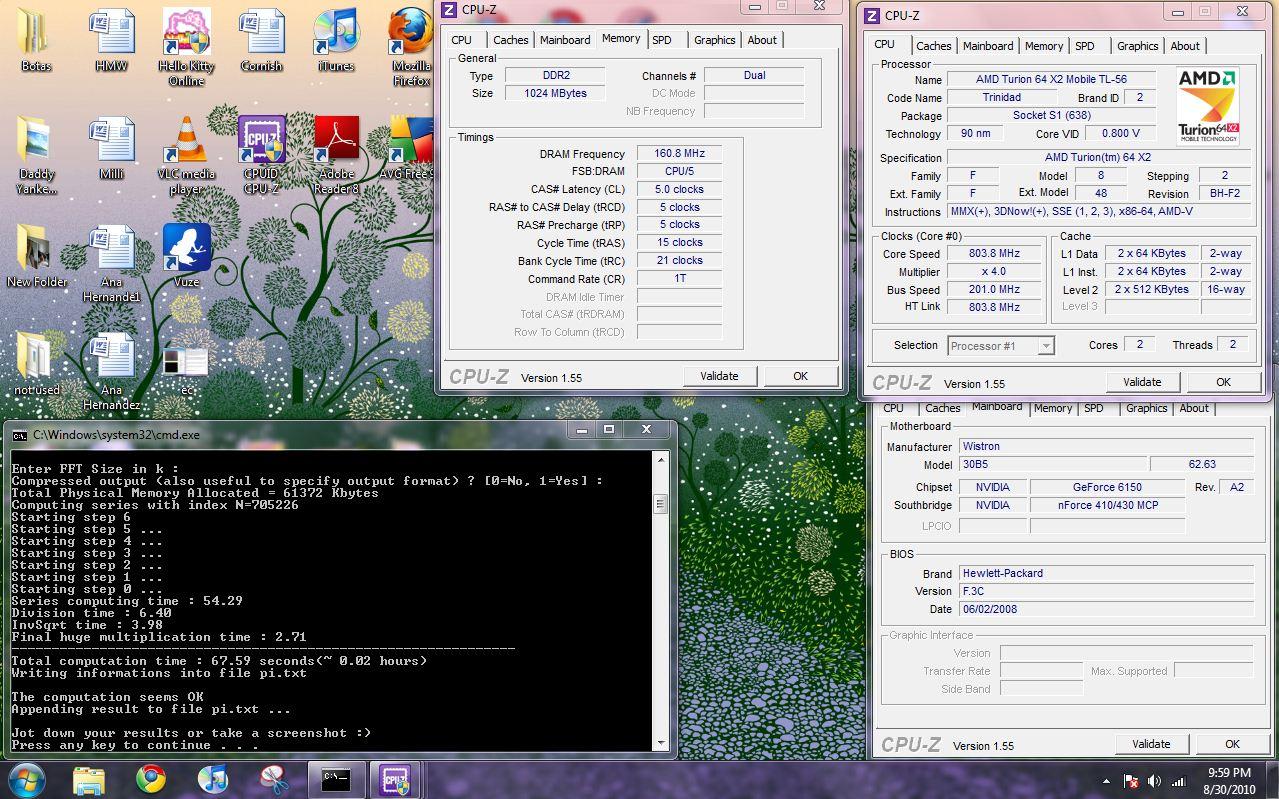Open the Action Center flag tray icon

point(1131,781)
